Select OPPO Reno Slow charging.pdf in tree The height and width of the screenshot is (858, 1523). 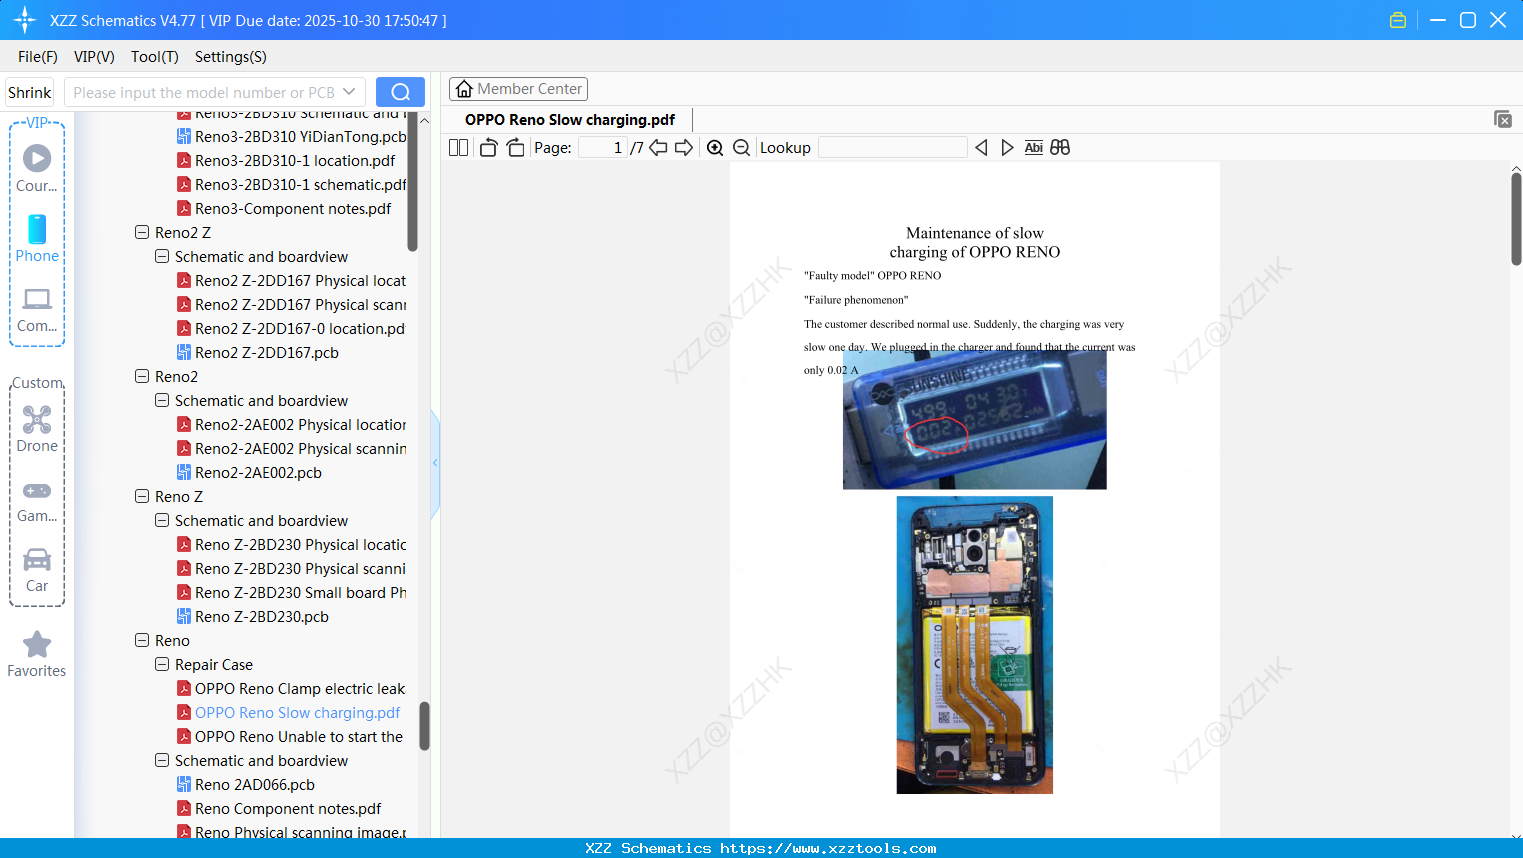[x=288, y=712]
